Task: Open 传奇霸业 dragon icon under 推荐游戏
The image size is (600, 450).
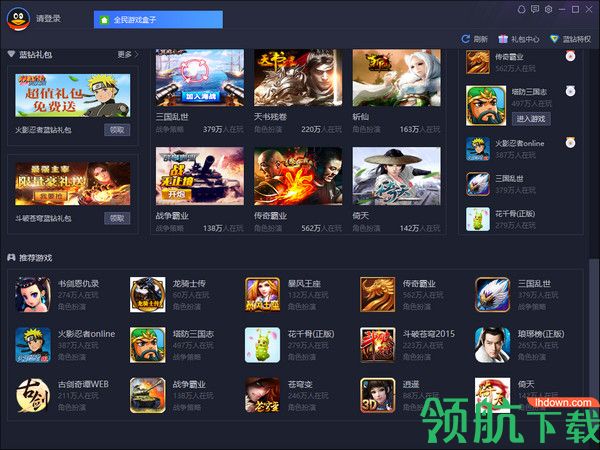Action: (377, 295)
